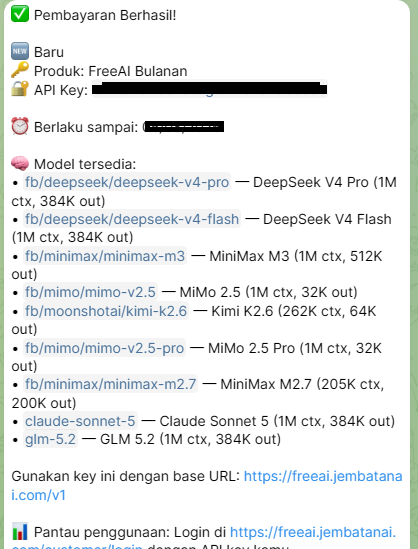The image size is (418, 549).
Task: Click the redacted Berlaku sampai date
Action: pos(183,126)
